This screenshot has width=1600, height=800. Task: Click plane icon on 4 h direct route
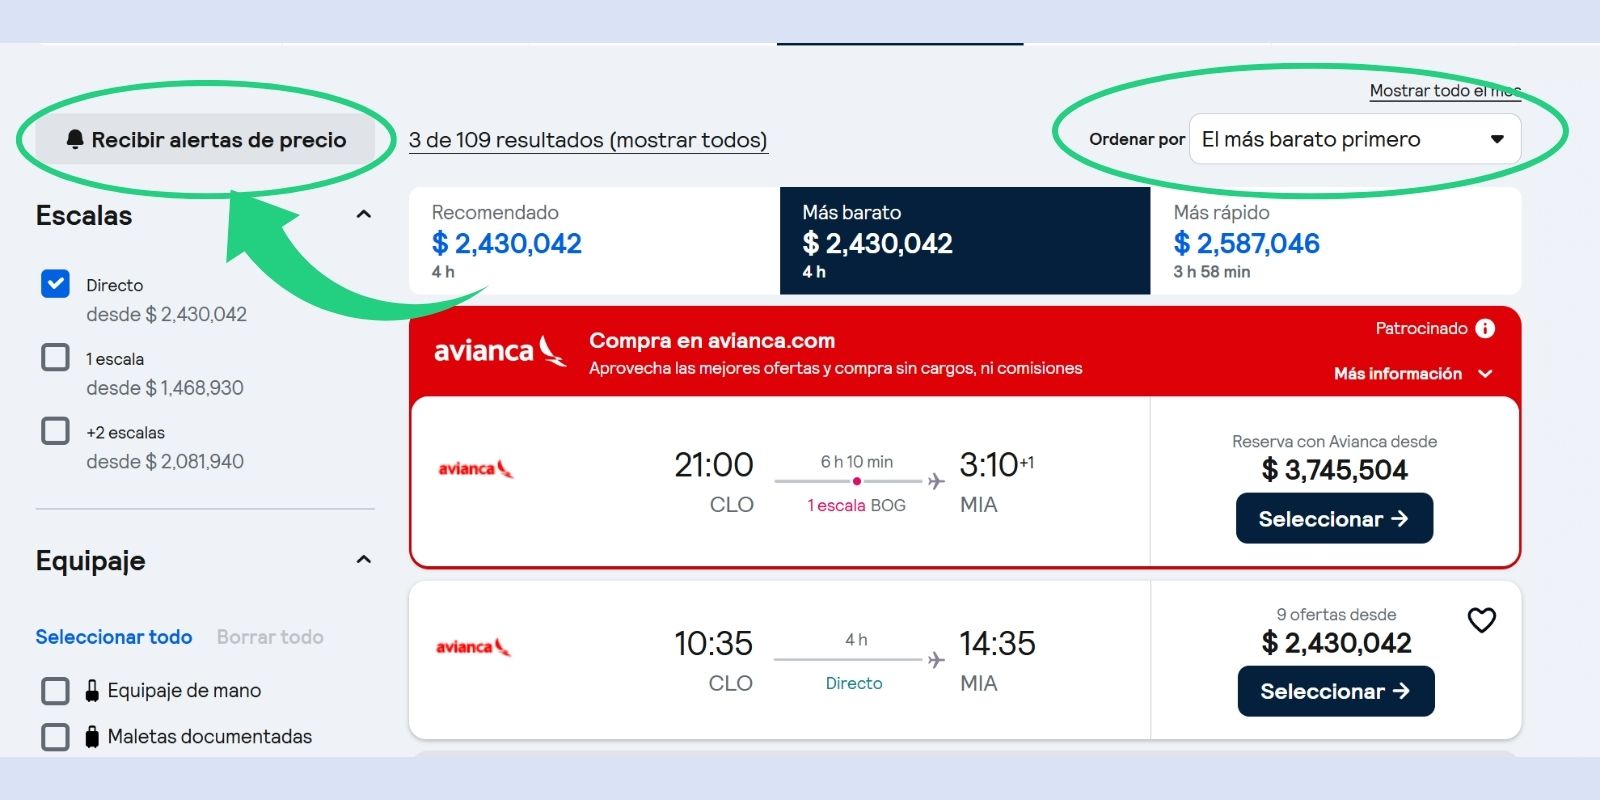[x=936, y=660]
